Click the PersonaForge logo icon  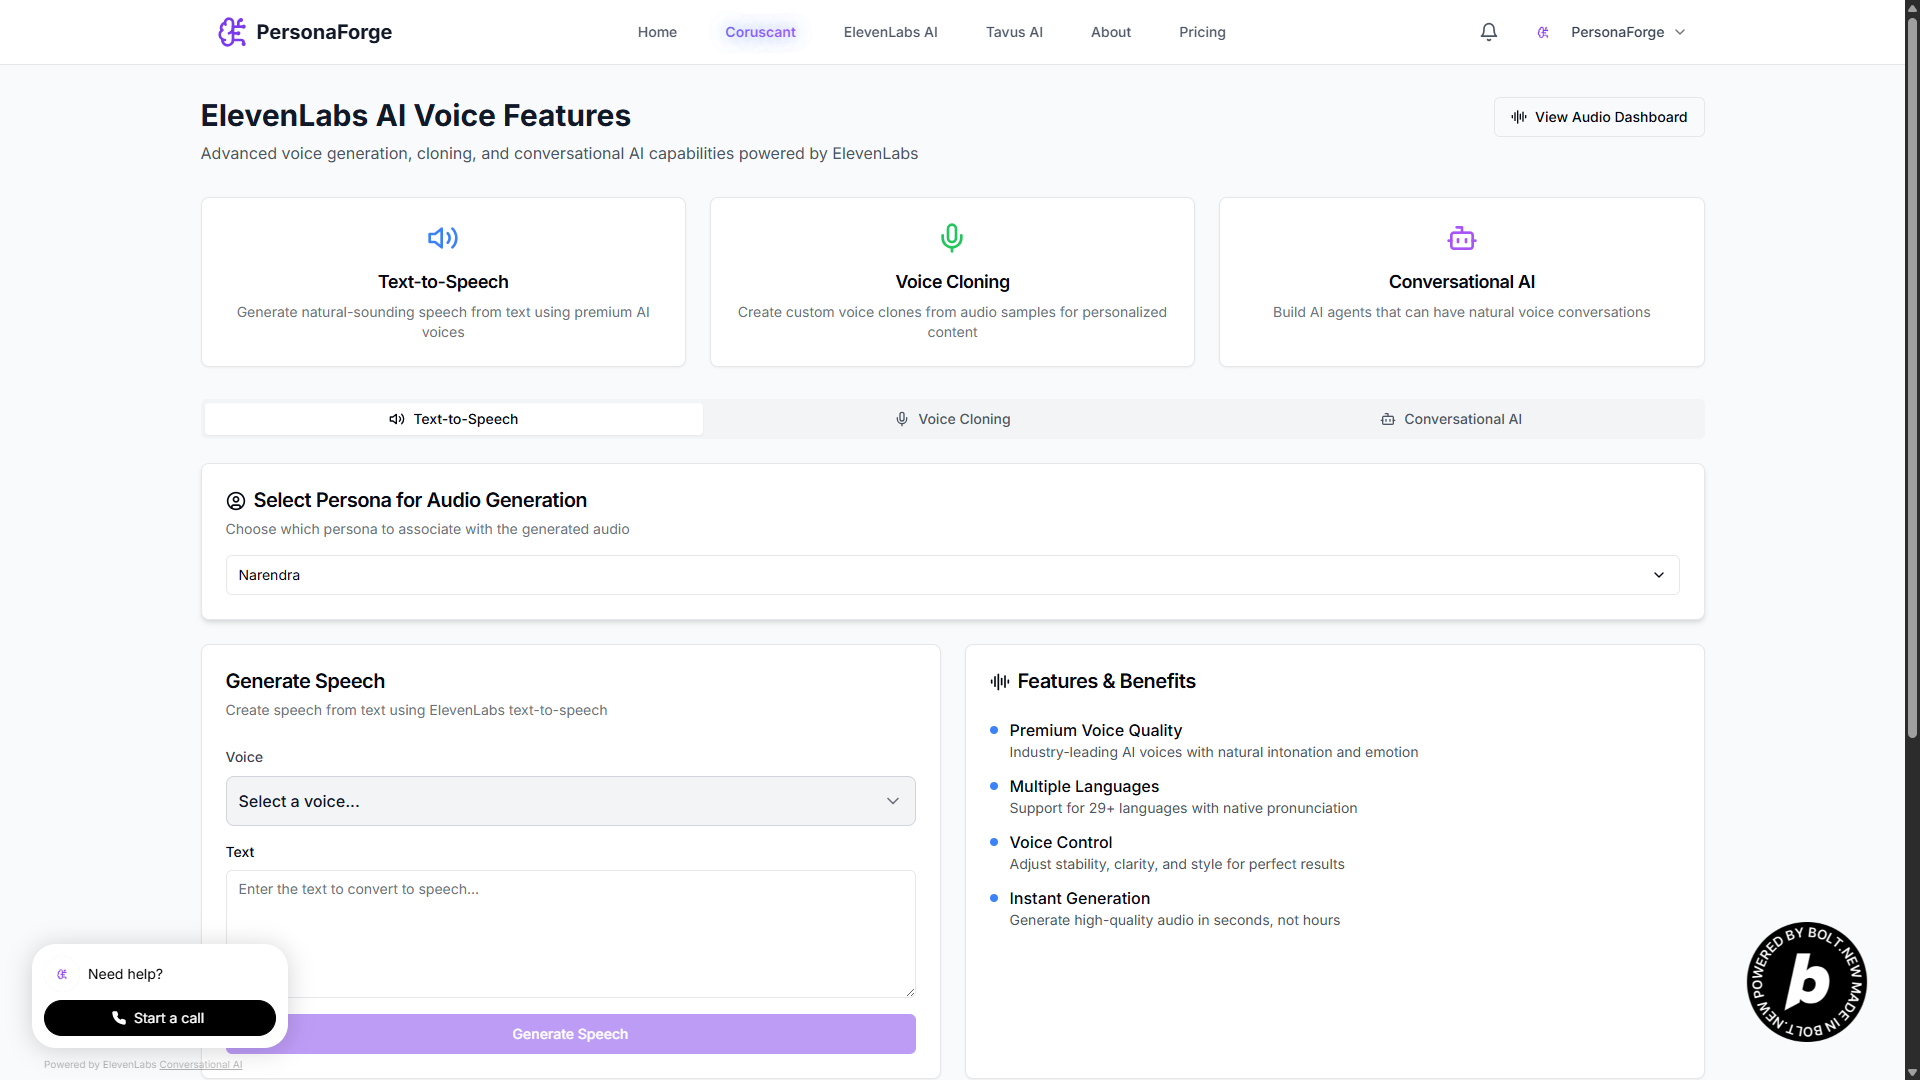[x=232, y=32]
